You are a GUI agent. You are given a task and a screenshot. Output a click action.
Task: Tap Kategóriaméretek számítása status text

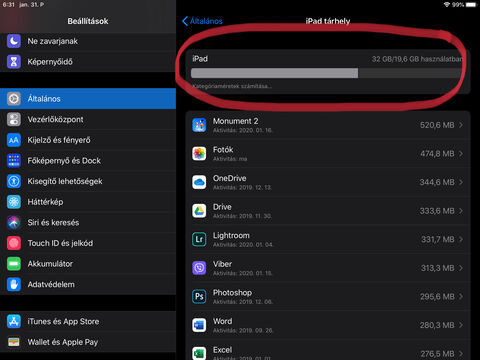pos(232,86)
